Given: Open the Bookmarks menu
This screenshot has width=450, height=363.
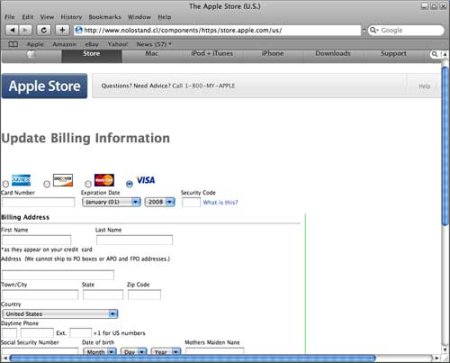Looking at the screenshot, I should point(105,17).
